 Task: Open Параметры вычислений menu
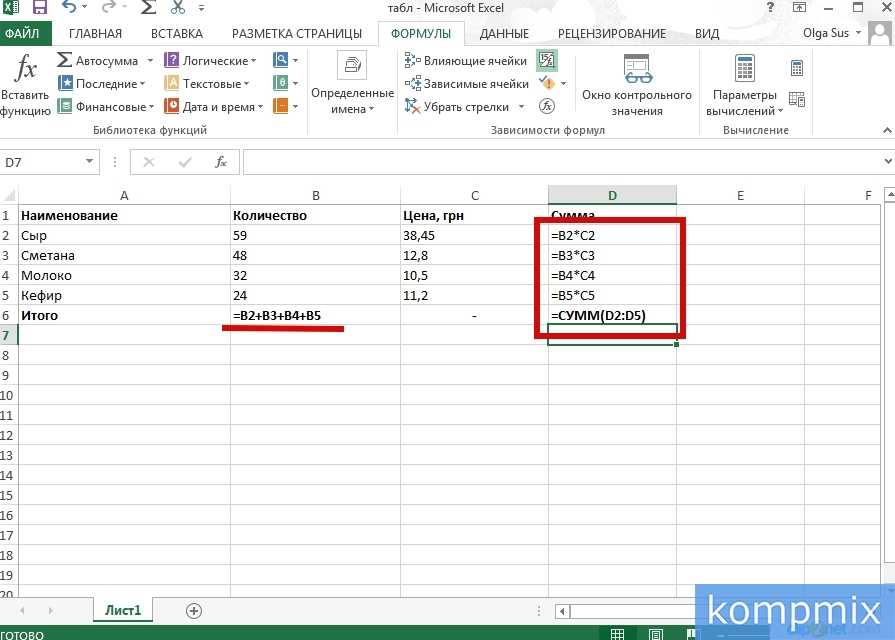coord(744,85)
